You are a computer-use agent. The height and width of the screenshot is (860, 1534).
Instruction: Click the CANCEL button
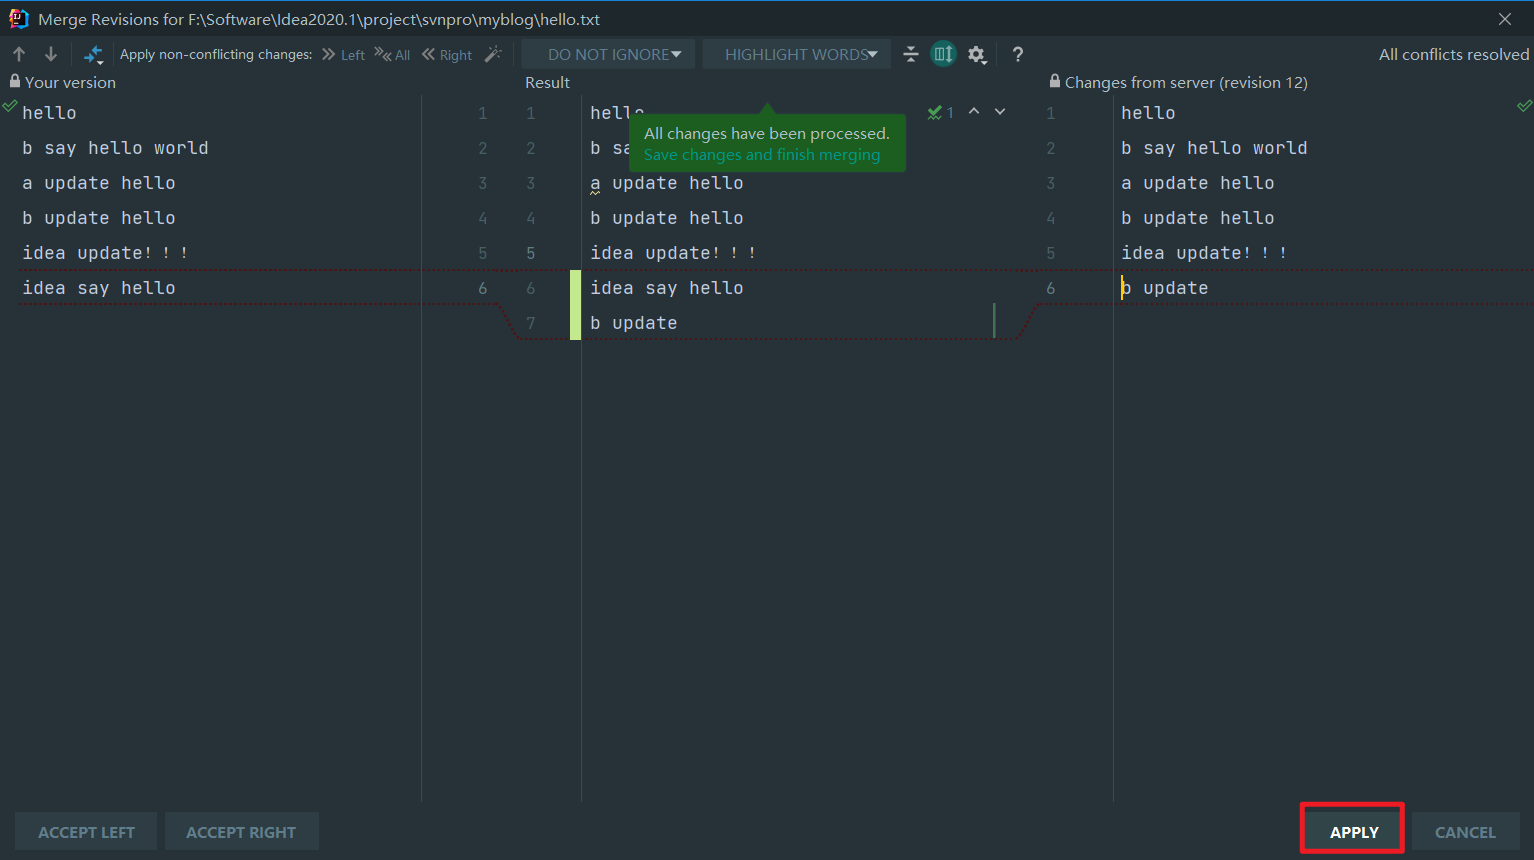[1465, 832]
